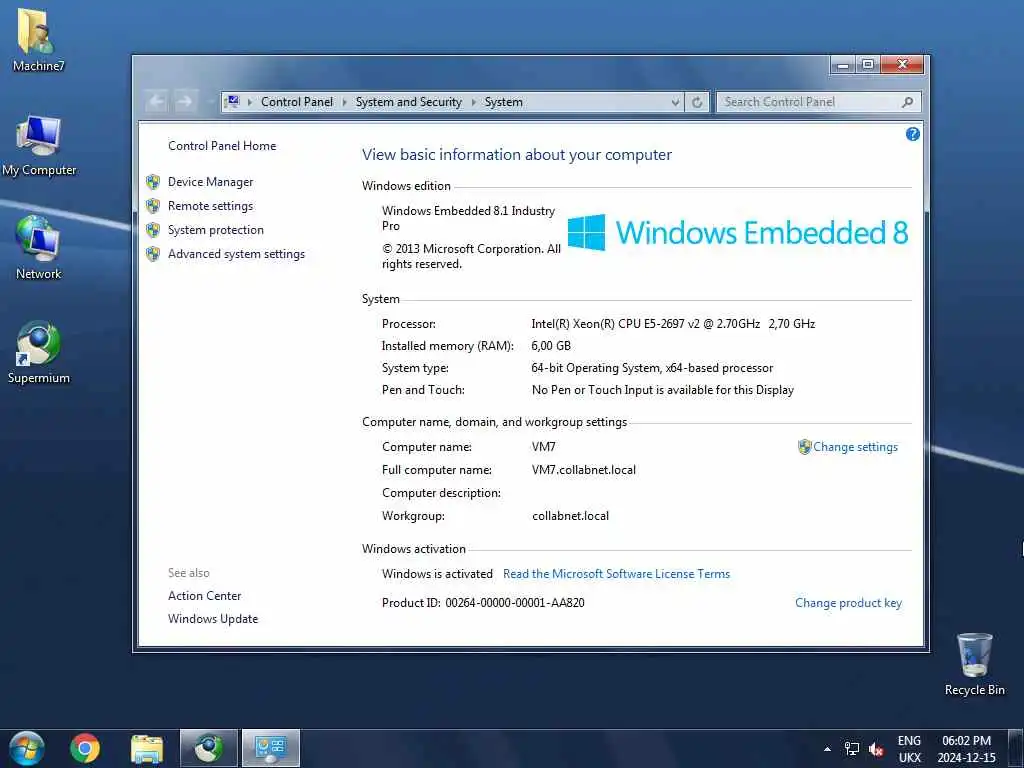Click the Back navigation arrow
The image size is (1024, 768).
click(x=157, y=101)
